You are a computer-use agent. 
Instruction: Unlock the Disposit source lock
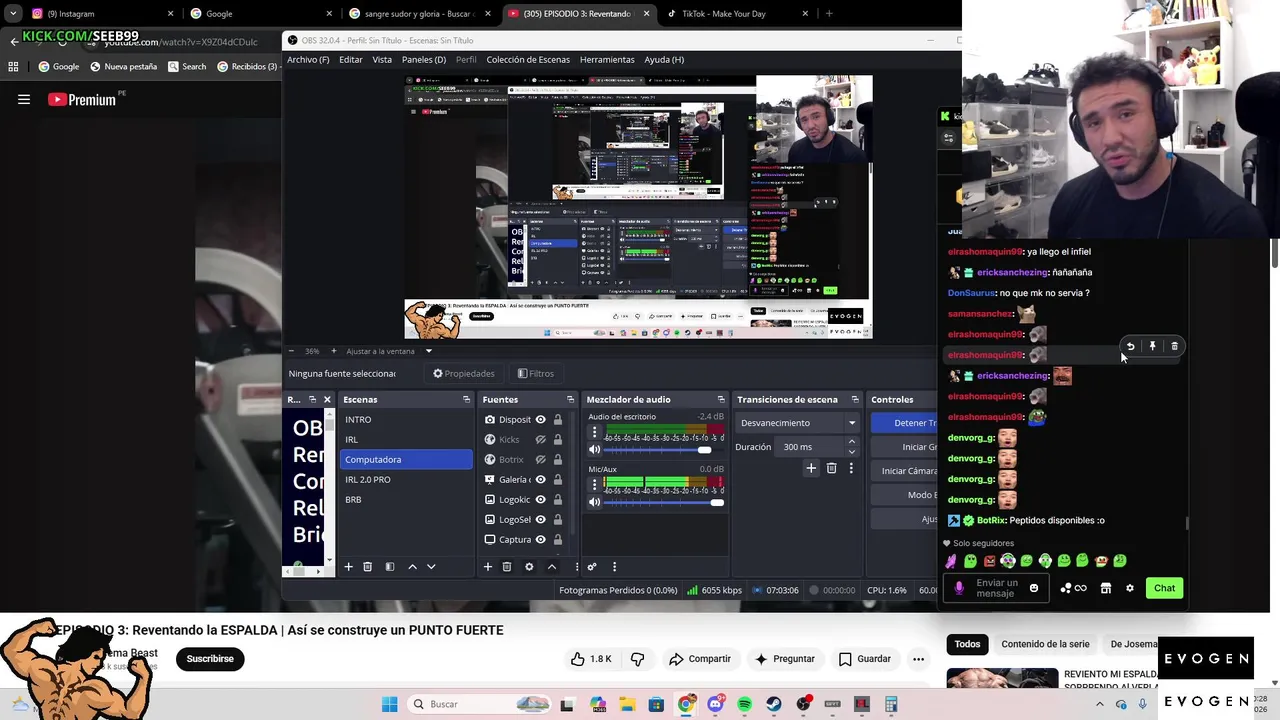coord(558,420)
